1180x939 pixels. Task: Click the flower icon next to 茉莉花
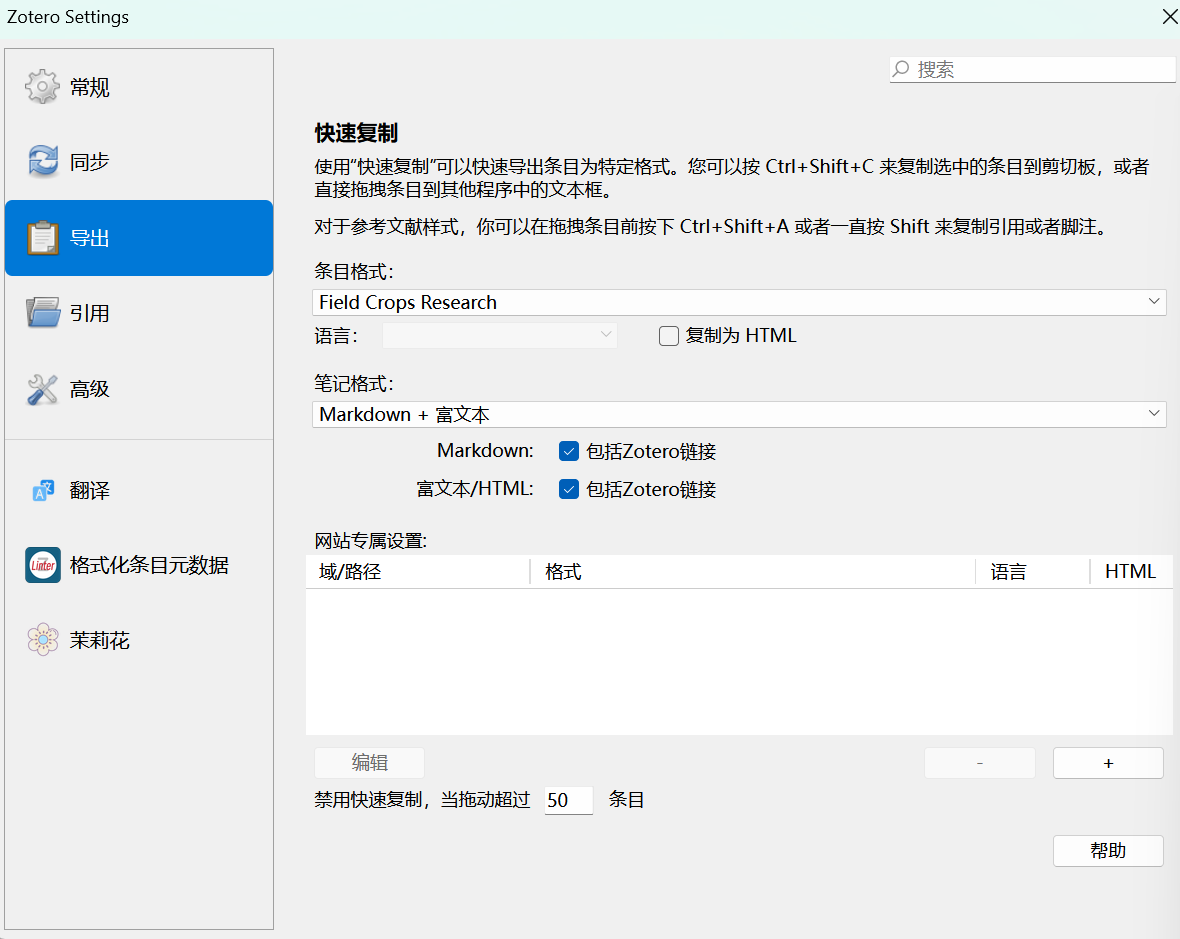pyautogui.click(x=42, y=639)
